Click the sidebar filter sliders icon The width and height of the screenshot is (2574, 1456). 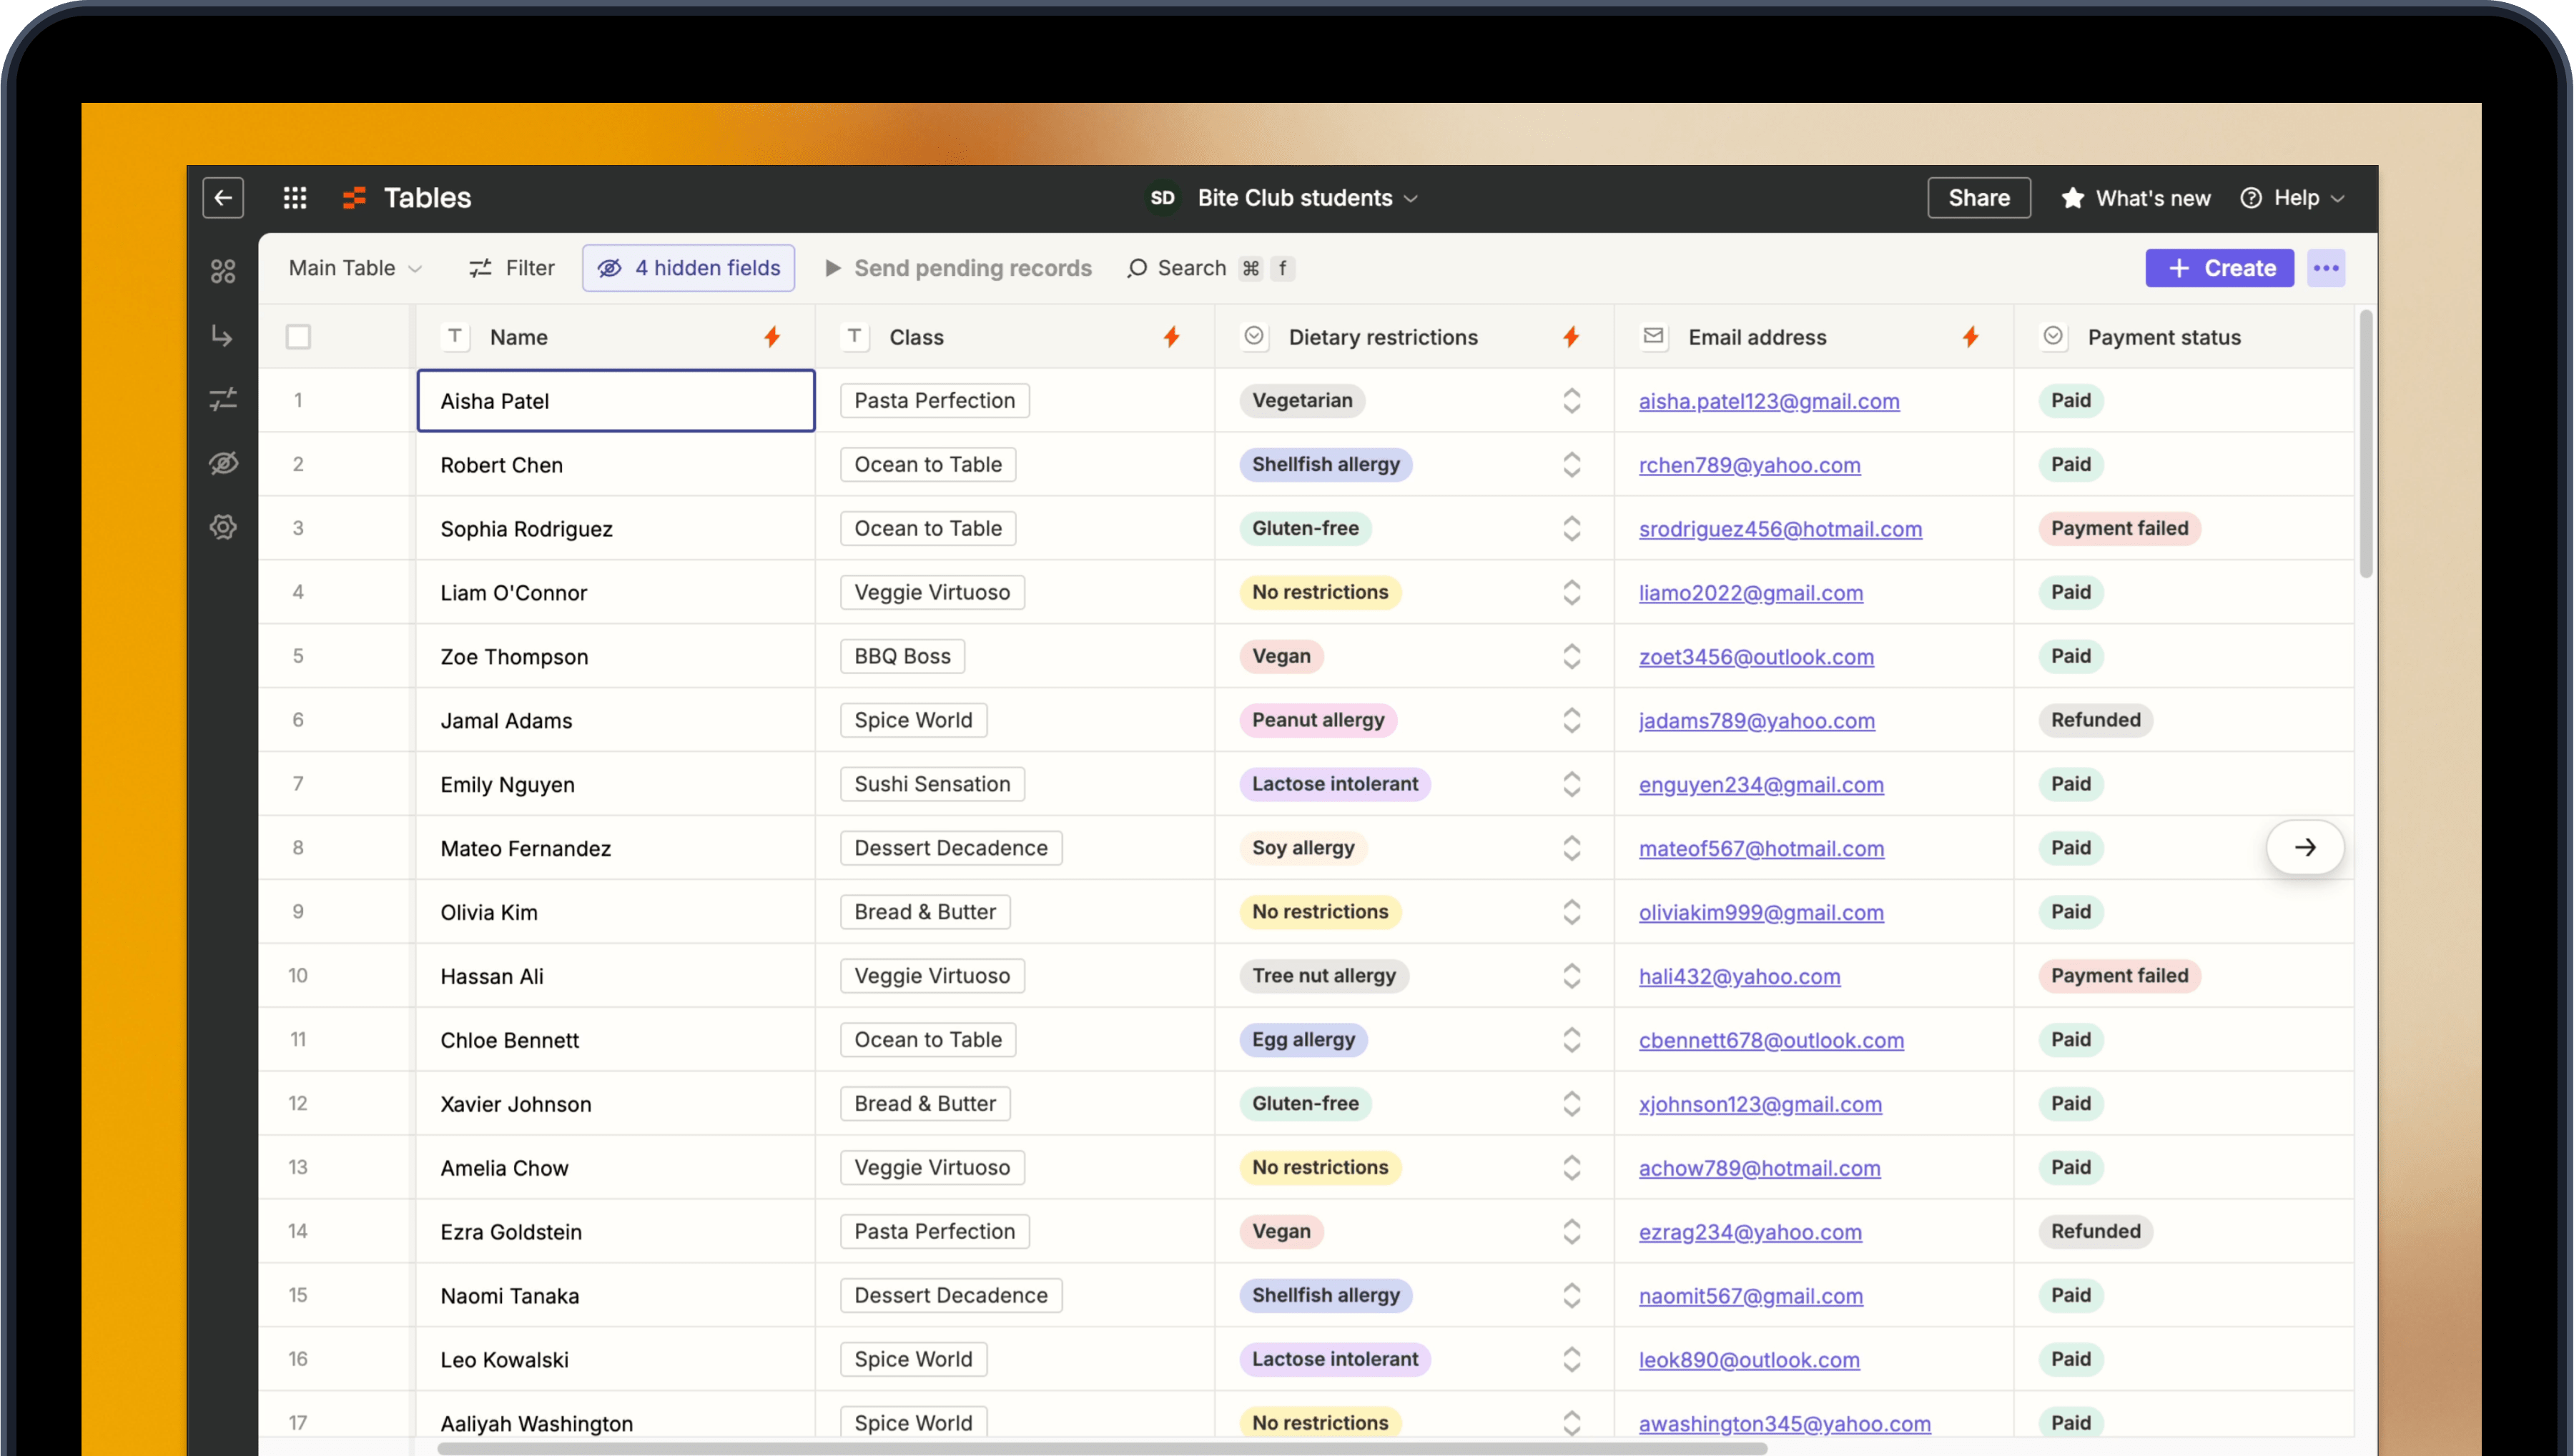point(223,400)
